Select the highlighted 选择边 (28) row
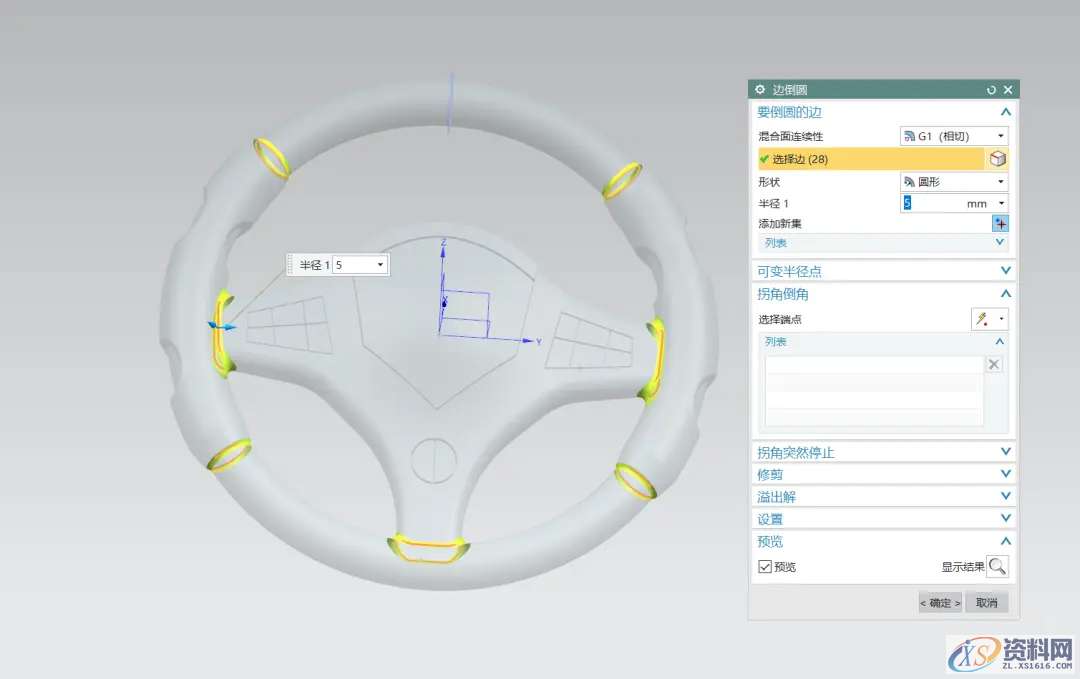Image resolution: width=1080 pixels, height=679 pixels. 870,159
